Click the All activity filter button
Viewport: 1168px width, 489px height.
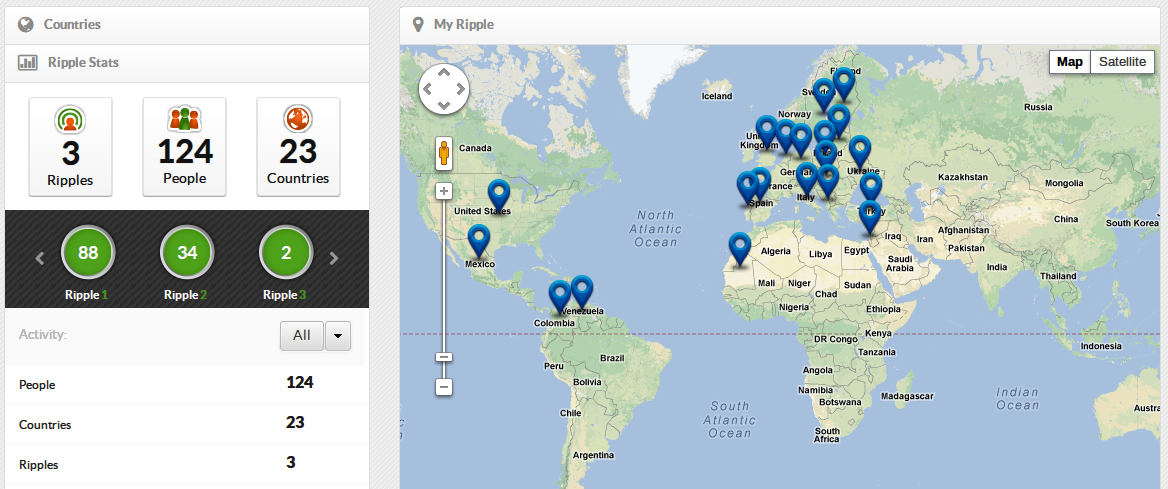coord(302,335)
